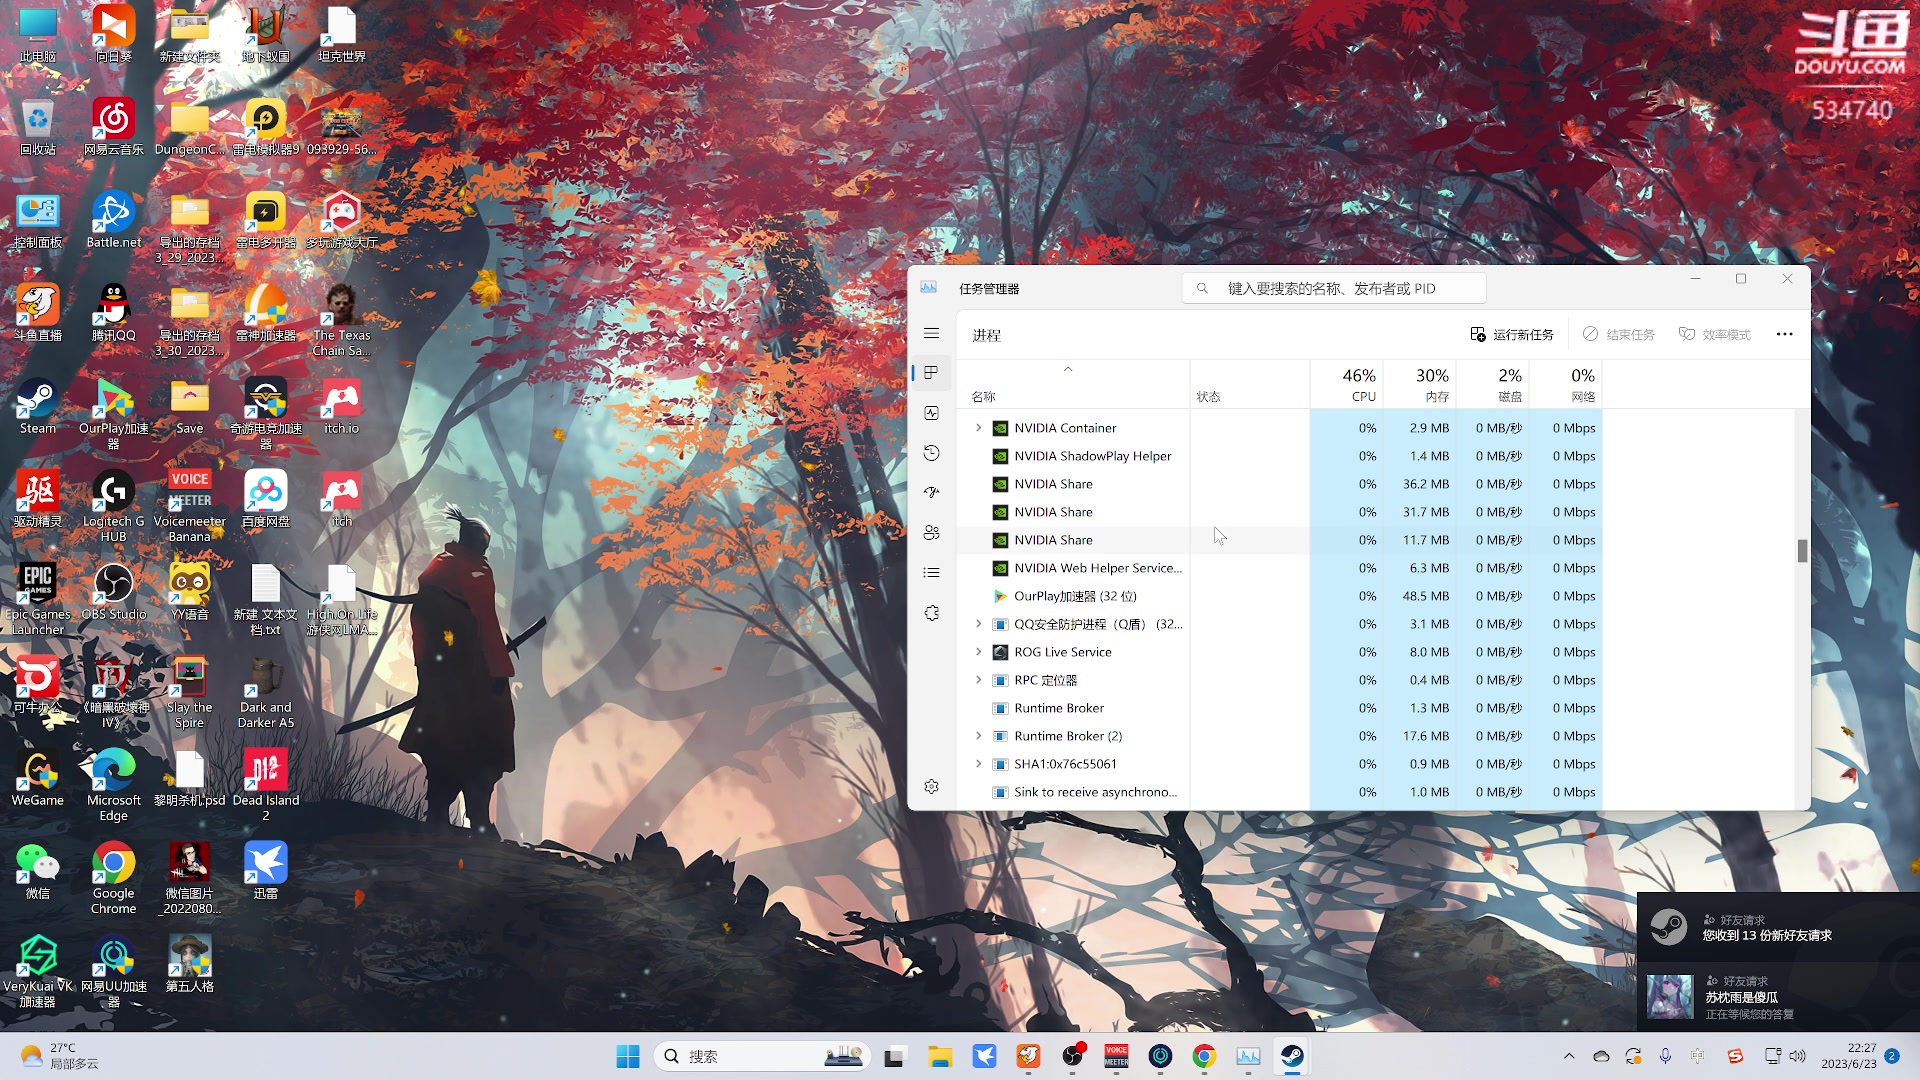Open Users page in Task Manager sidebar
The width and height of the screenshot is (1920, 1080).
(x=931, y=533)
